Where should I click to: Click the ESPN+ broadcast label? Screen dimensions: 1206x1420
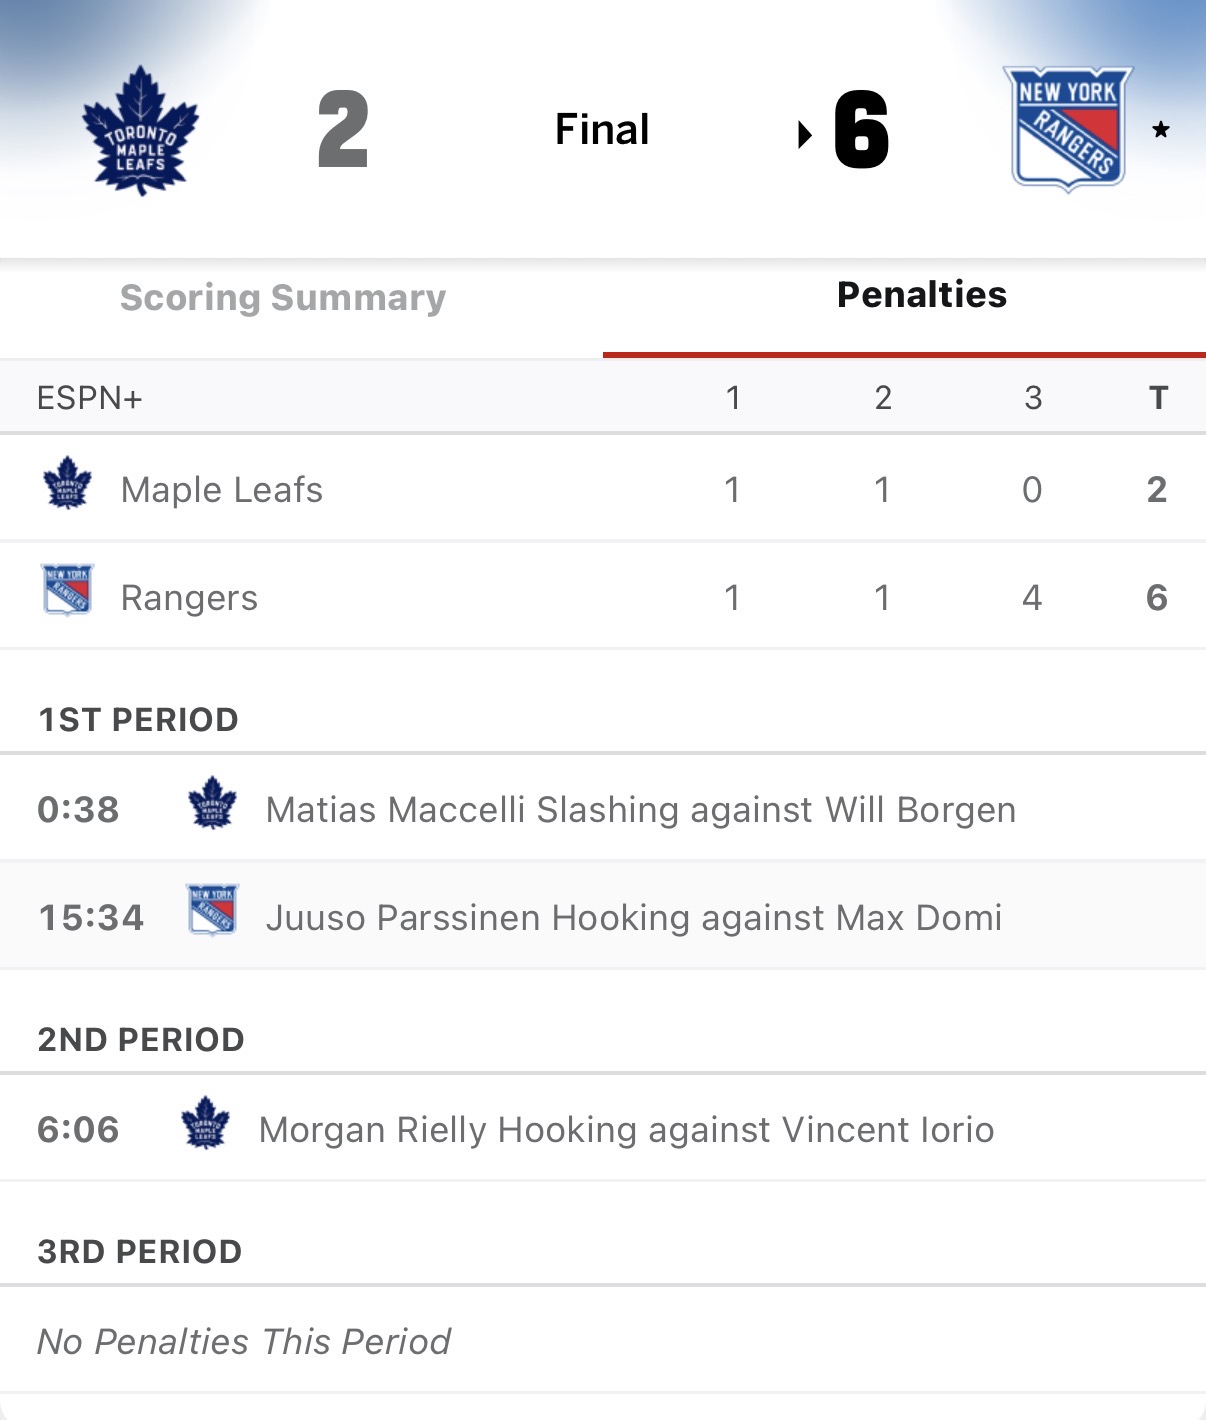(90, 398)
